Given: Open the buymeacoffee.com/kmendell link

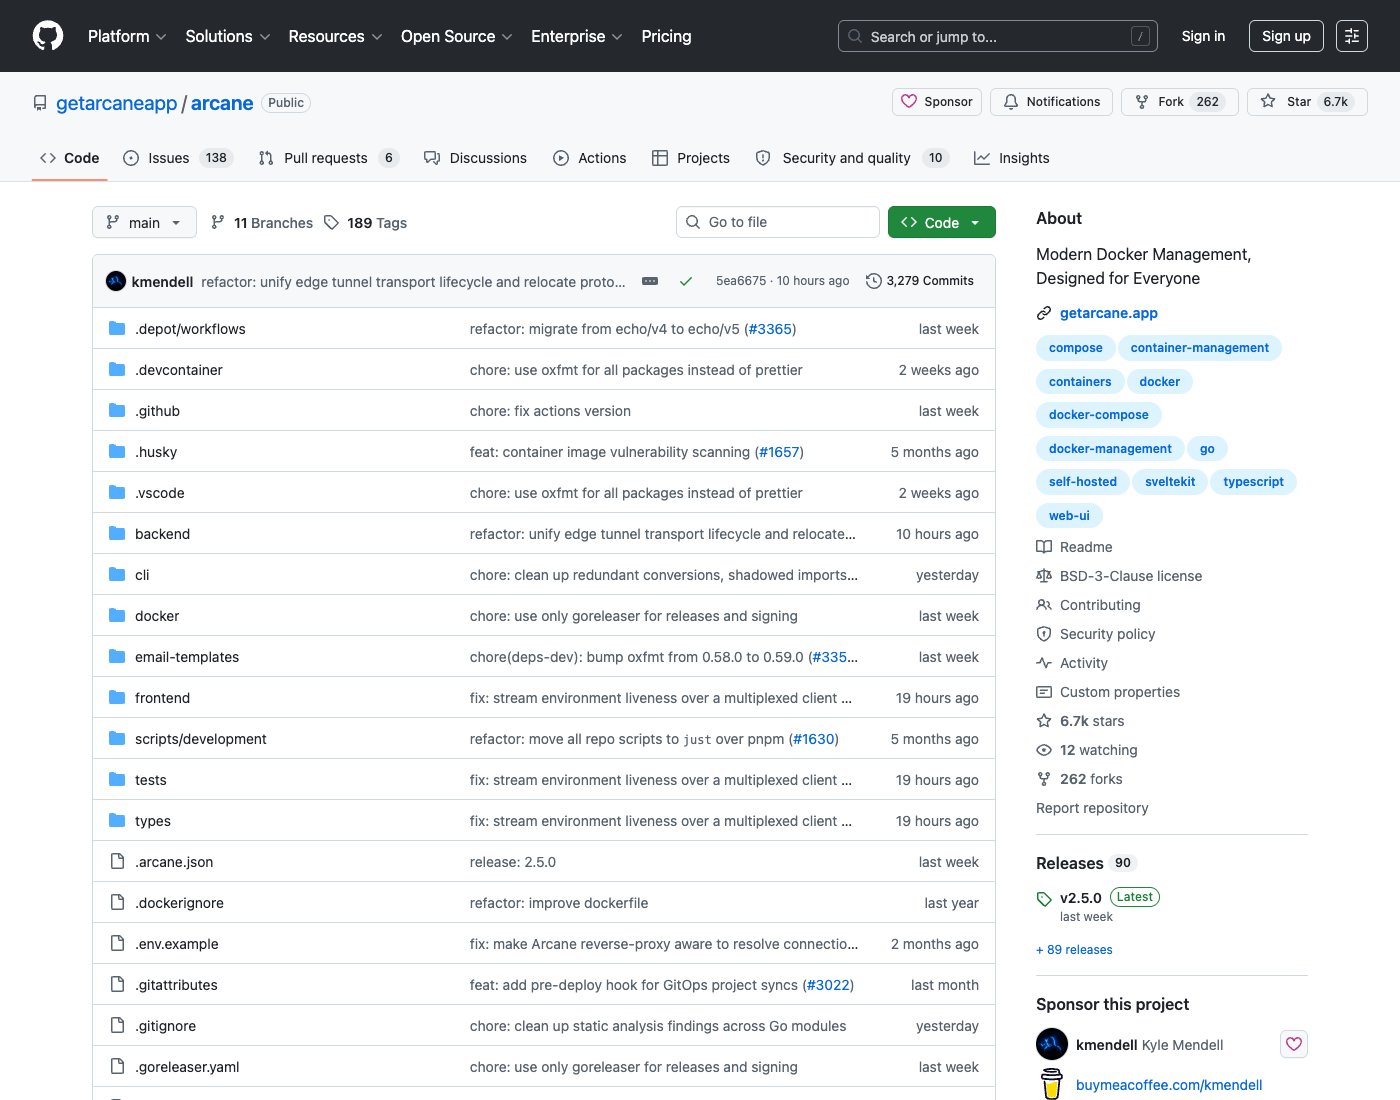Looking at the screenshot, I should tap(1169, 1085).
